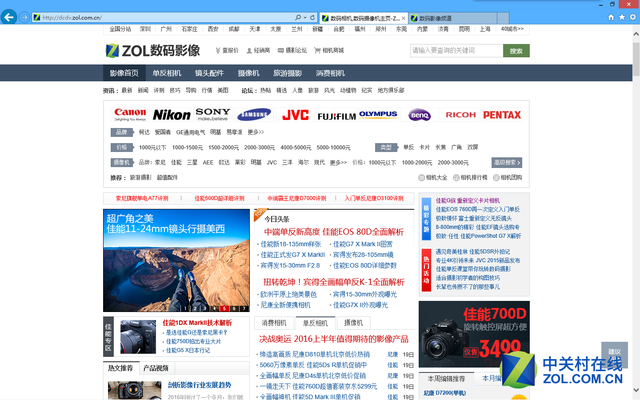
Task: Open the address bar dropdown arrow
Action: point(305,18)
